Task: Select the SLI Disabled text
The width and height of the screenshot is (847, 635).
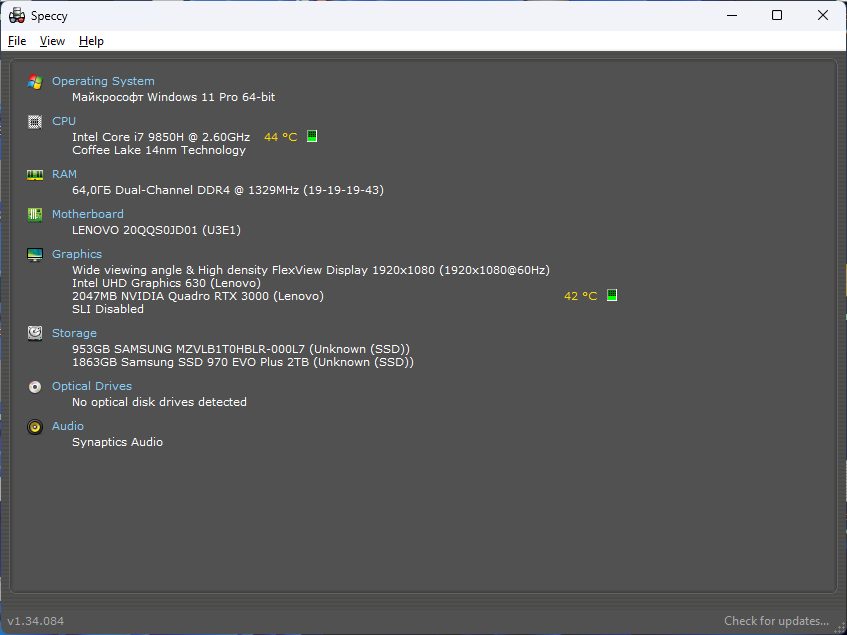Action: coord(108,309)
